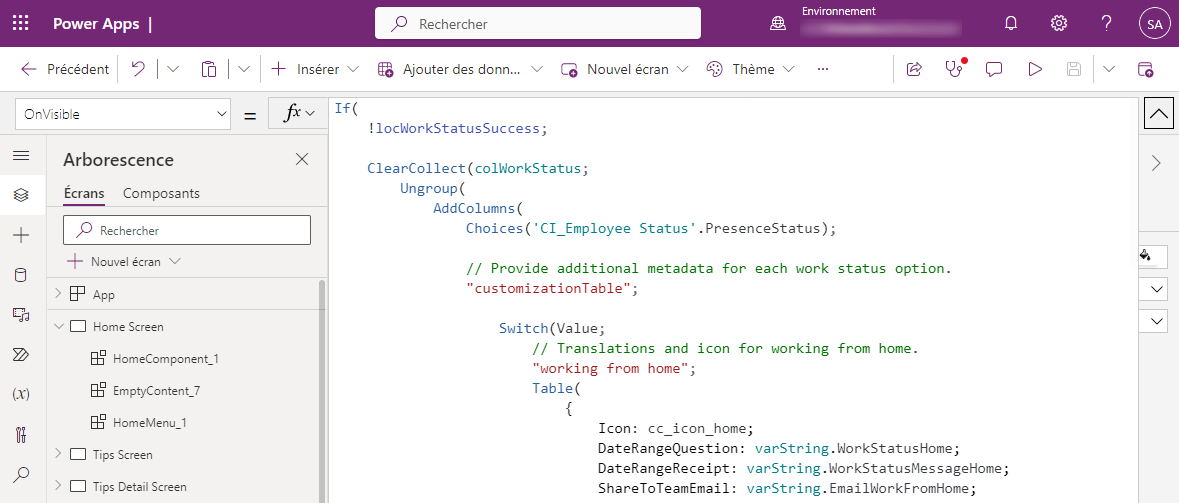
Task: Click the Switch(Value; line
Action: pyautogui.click(x=552, y=328)
